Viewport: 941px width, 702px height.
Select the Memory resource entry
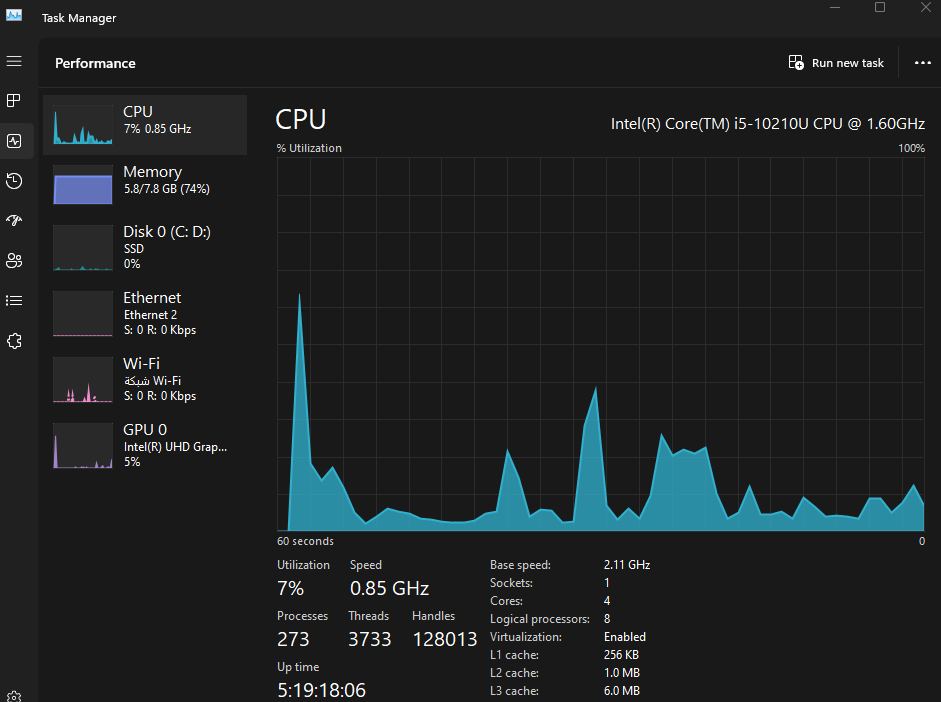click(x=145, y=185)
